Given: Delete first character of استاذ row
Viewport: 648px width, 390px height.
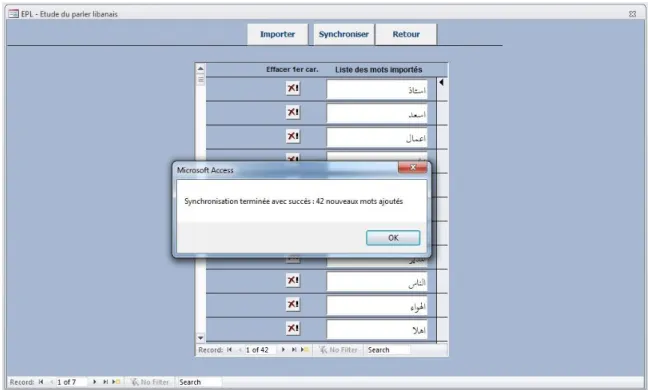Looking at the screenshot, I should click(x=293, y=88).
